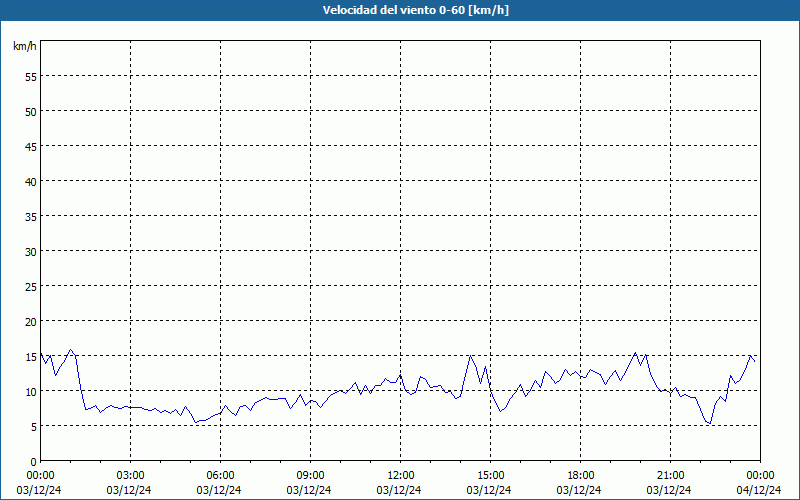Viewport: 800px width, 500px height.
Task: Click the "40" y-axis value
Action: coord(31,182)
